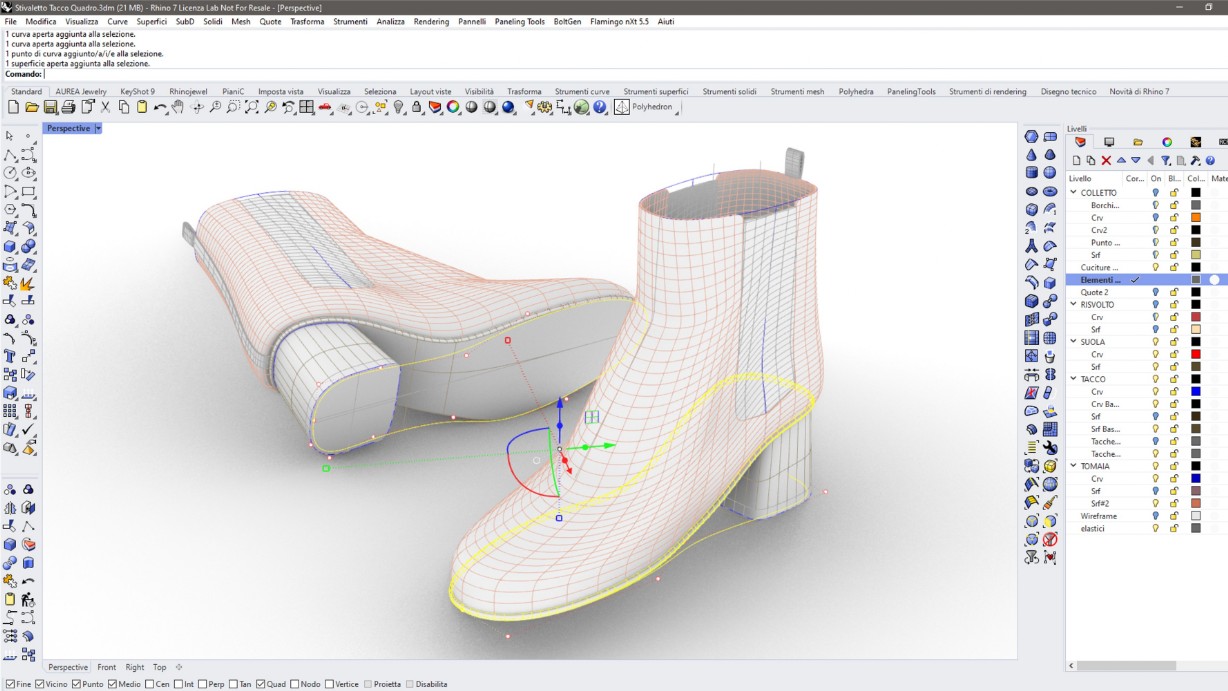
Task: Click the Print icon
Action: click(x=68, y=107)
